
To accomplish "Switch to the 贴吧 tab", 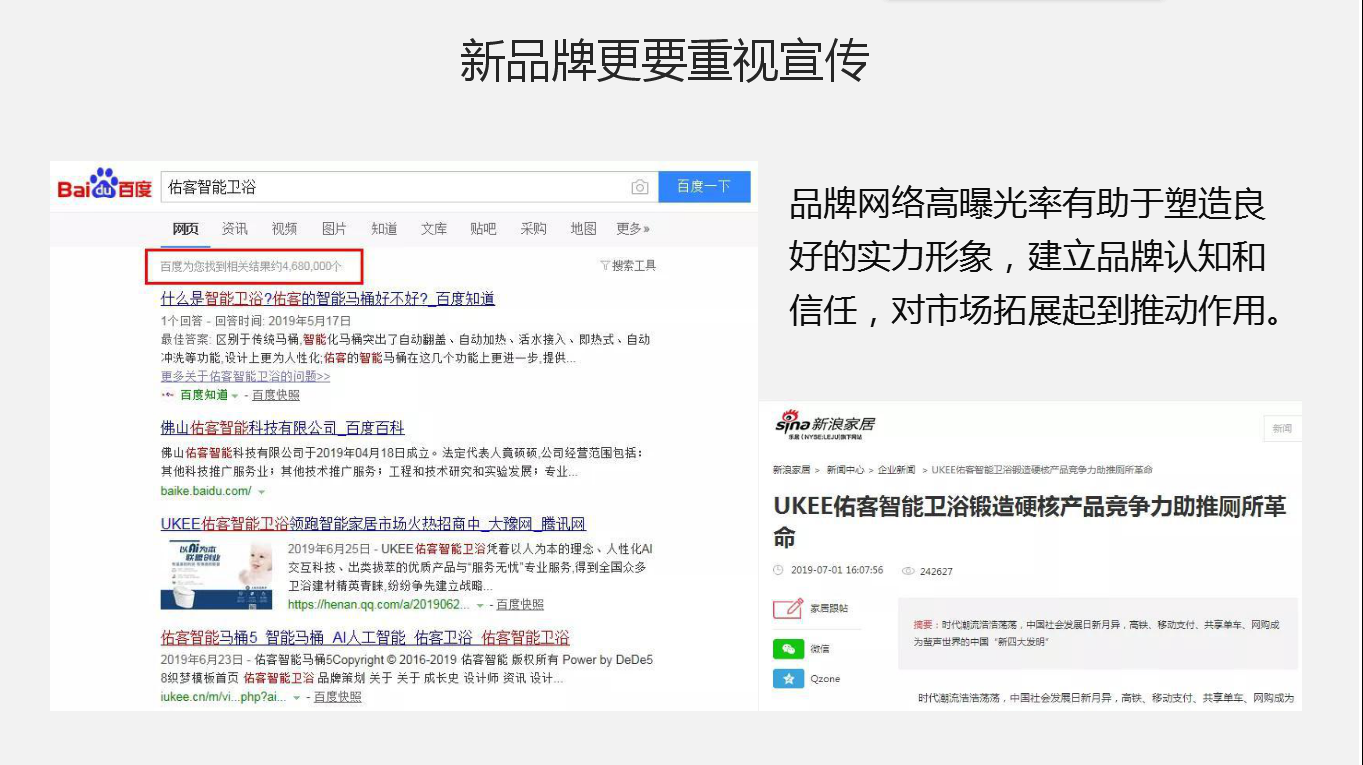I will tap(483, 229).
